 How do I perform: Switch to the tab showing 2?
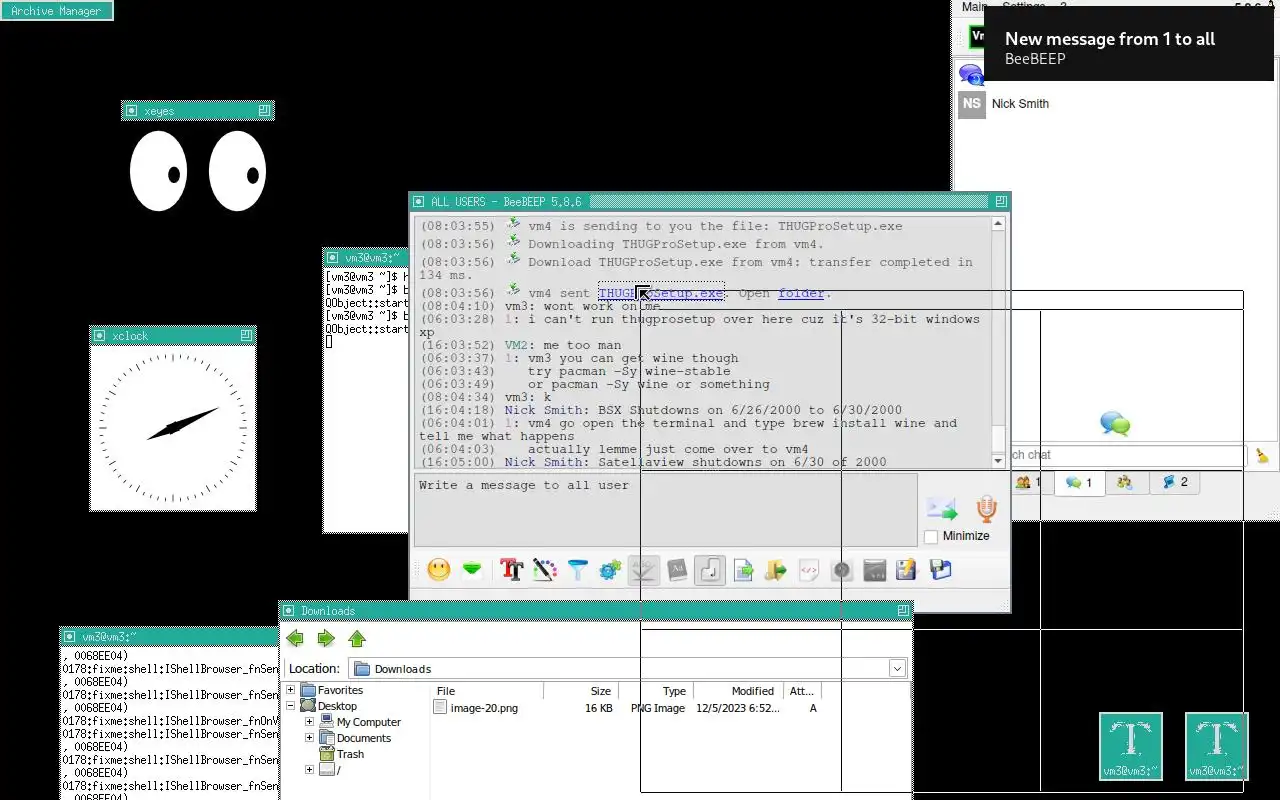tap(1175, 483)
